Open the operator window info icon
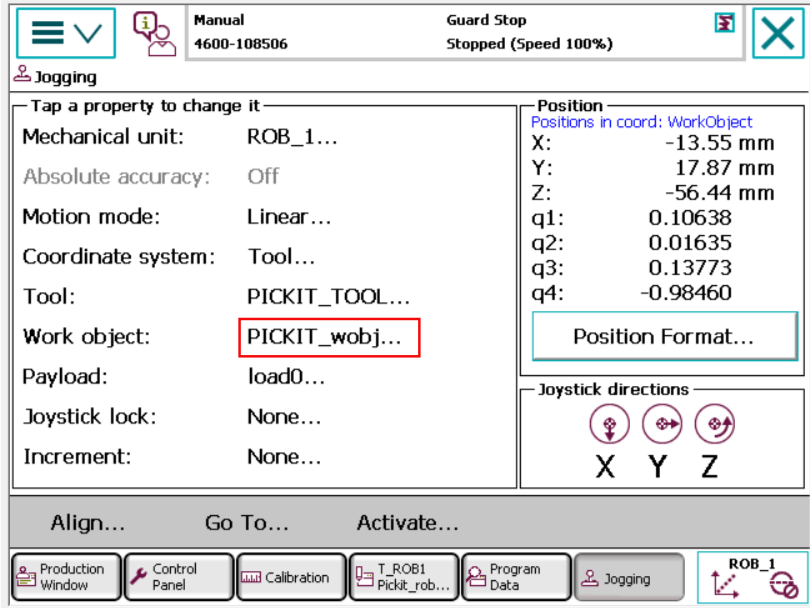810x609 pixels. [154, 34]
